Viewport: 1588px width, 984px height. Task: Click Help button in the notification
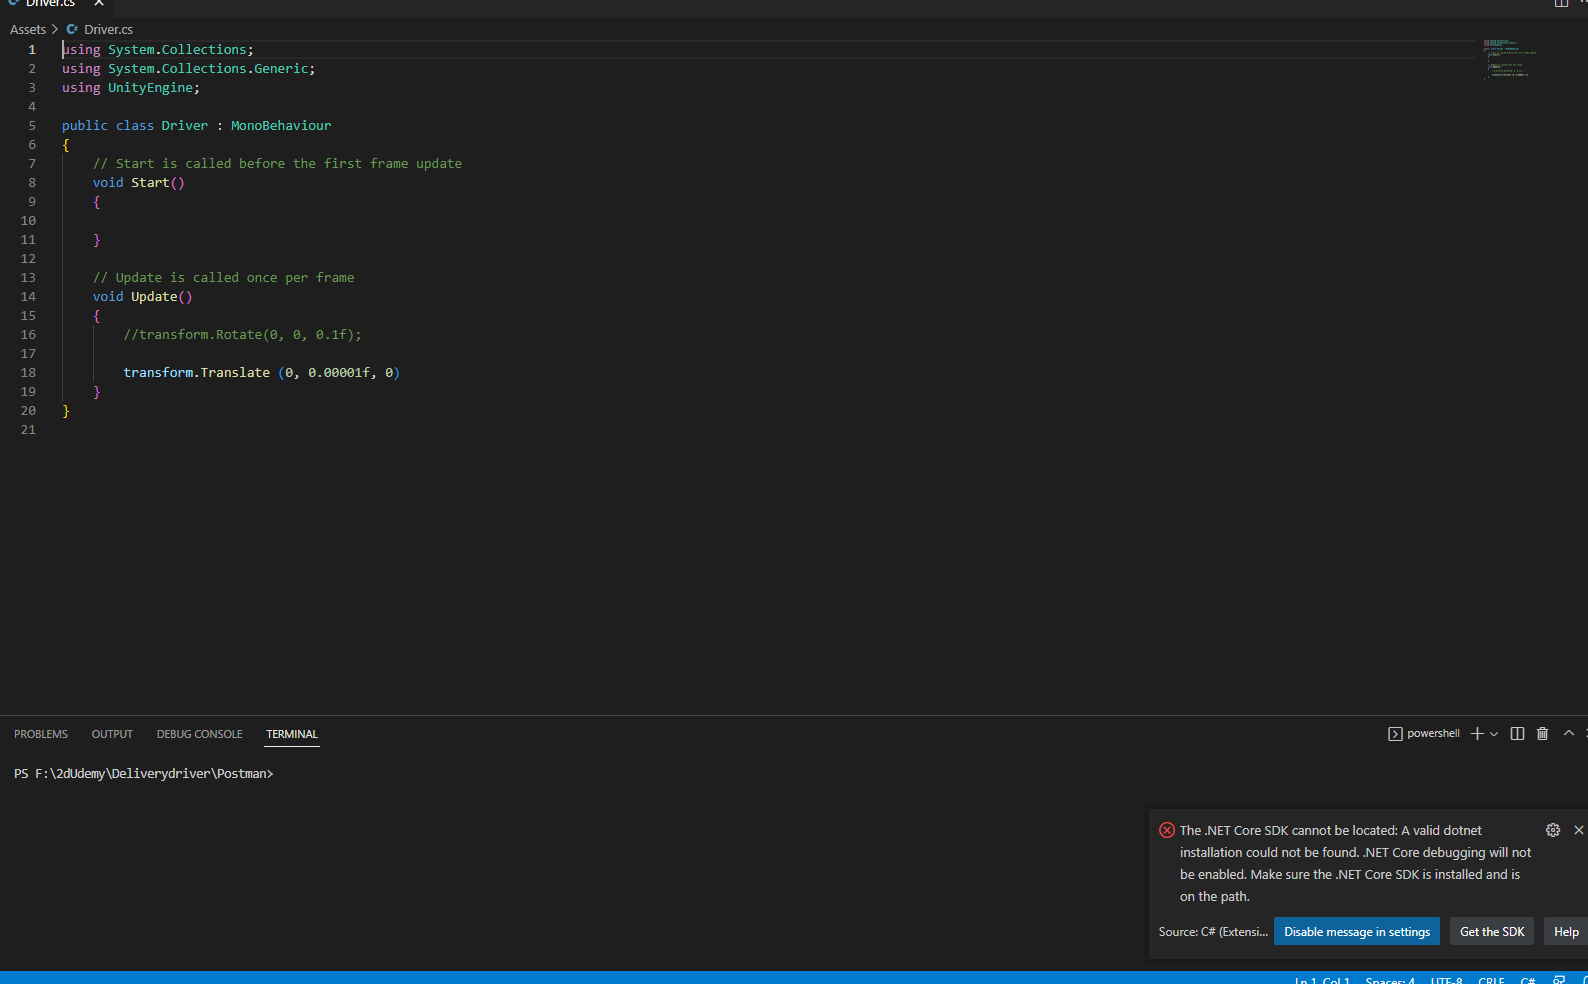click(1565, 932)
